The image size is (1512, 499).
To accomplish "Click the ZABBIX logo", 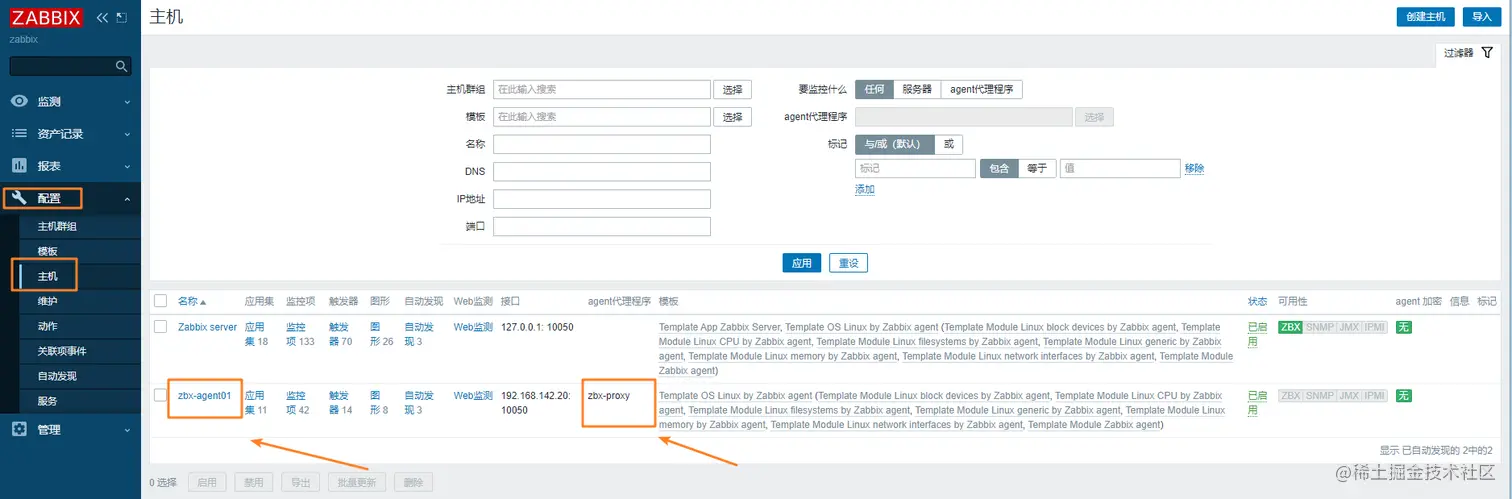I will pyautogui.click(x=48, y=17).
